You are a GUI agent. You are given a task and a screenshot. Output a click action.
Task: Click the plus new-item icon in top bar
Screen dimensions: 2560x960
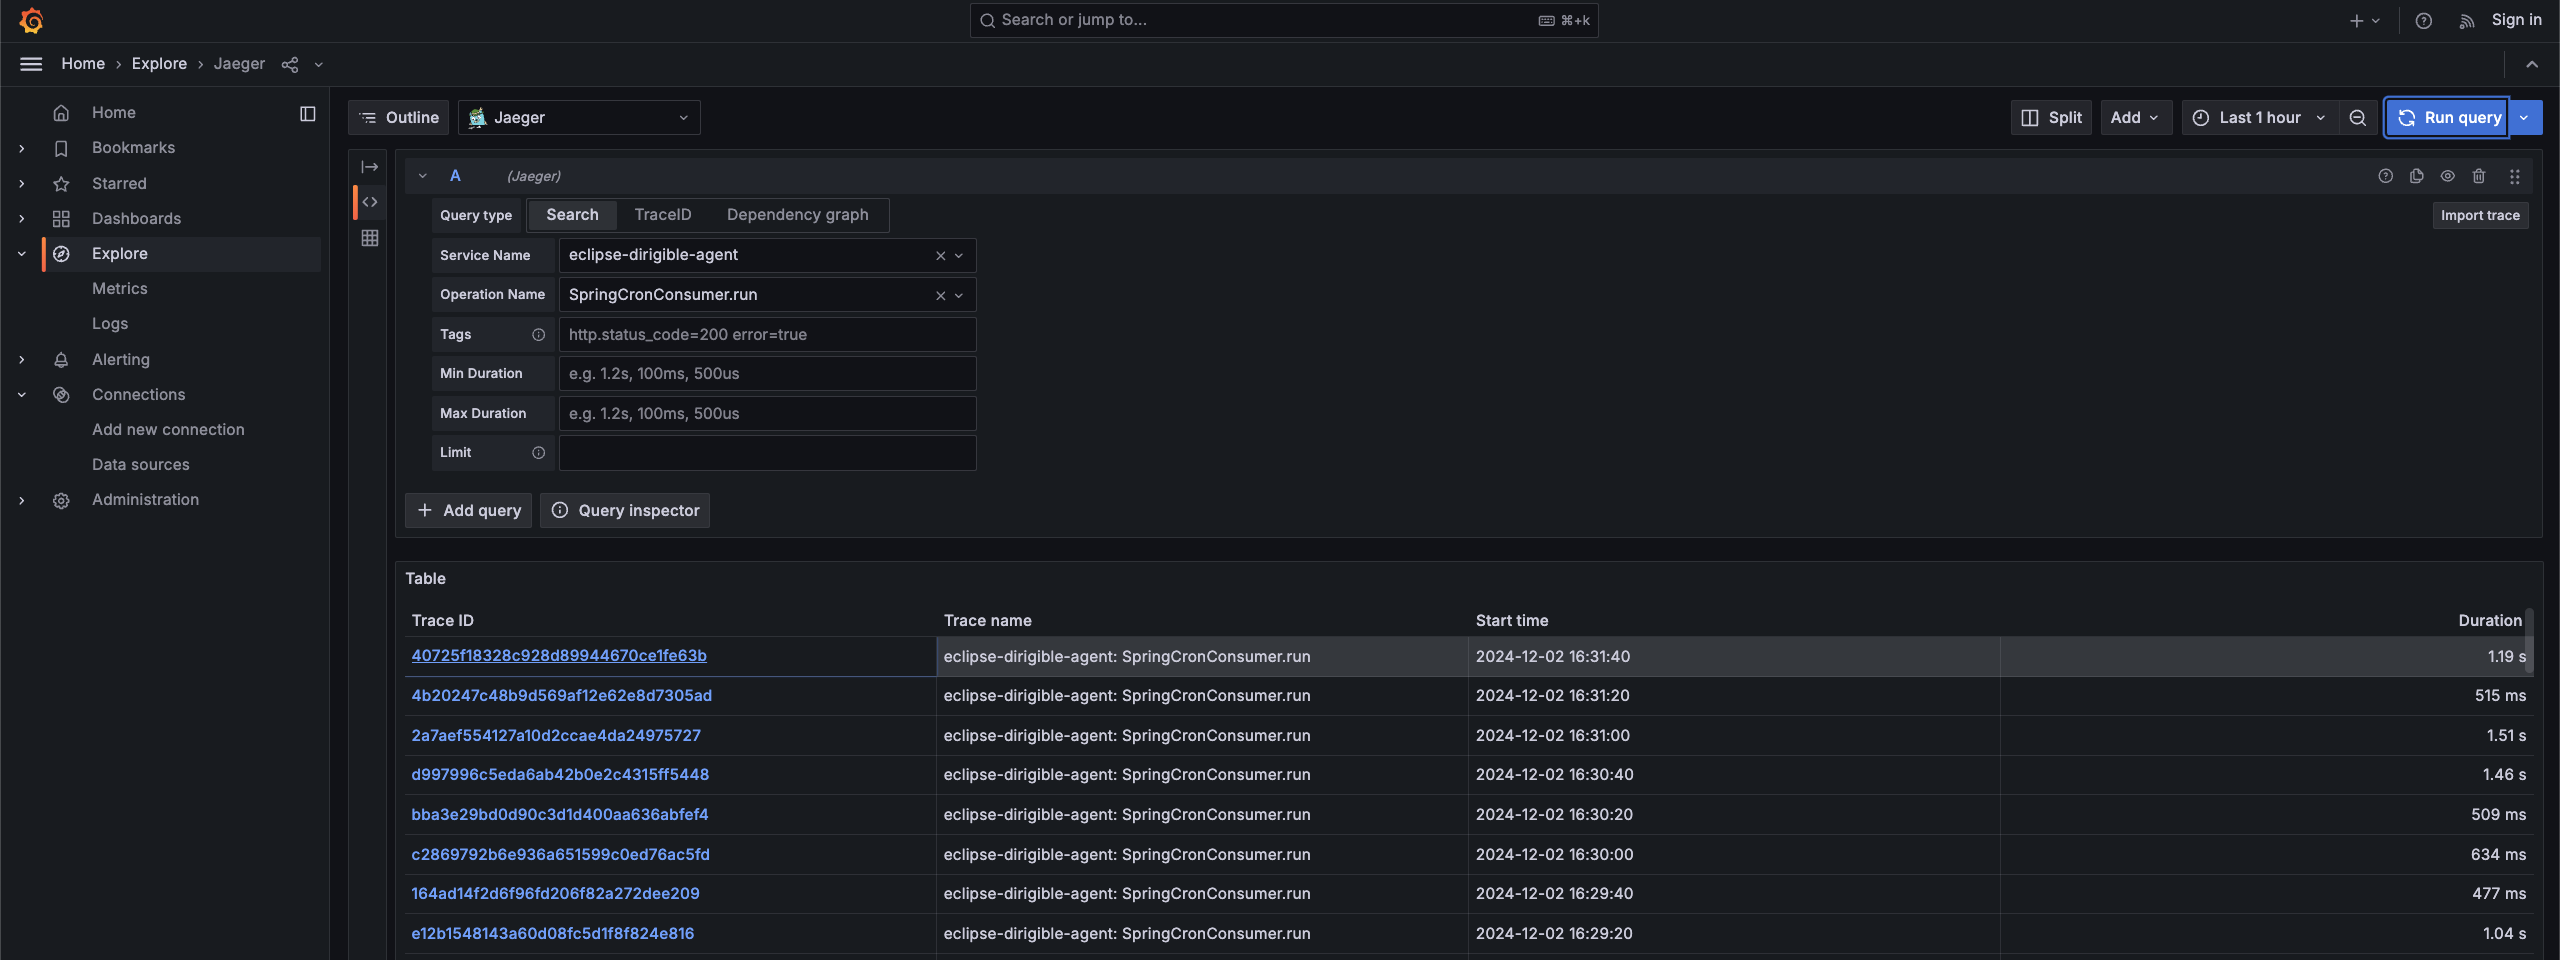[x=2357, y=20]
